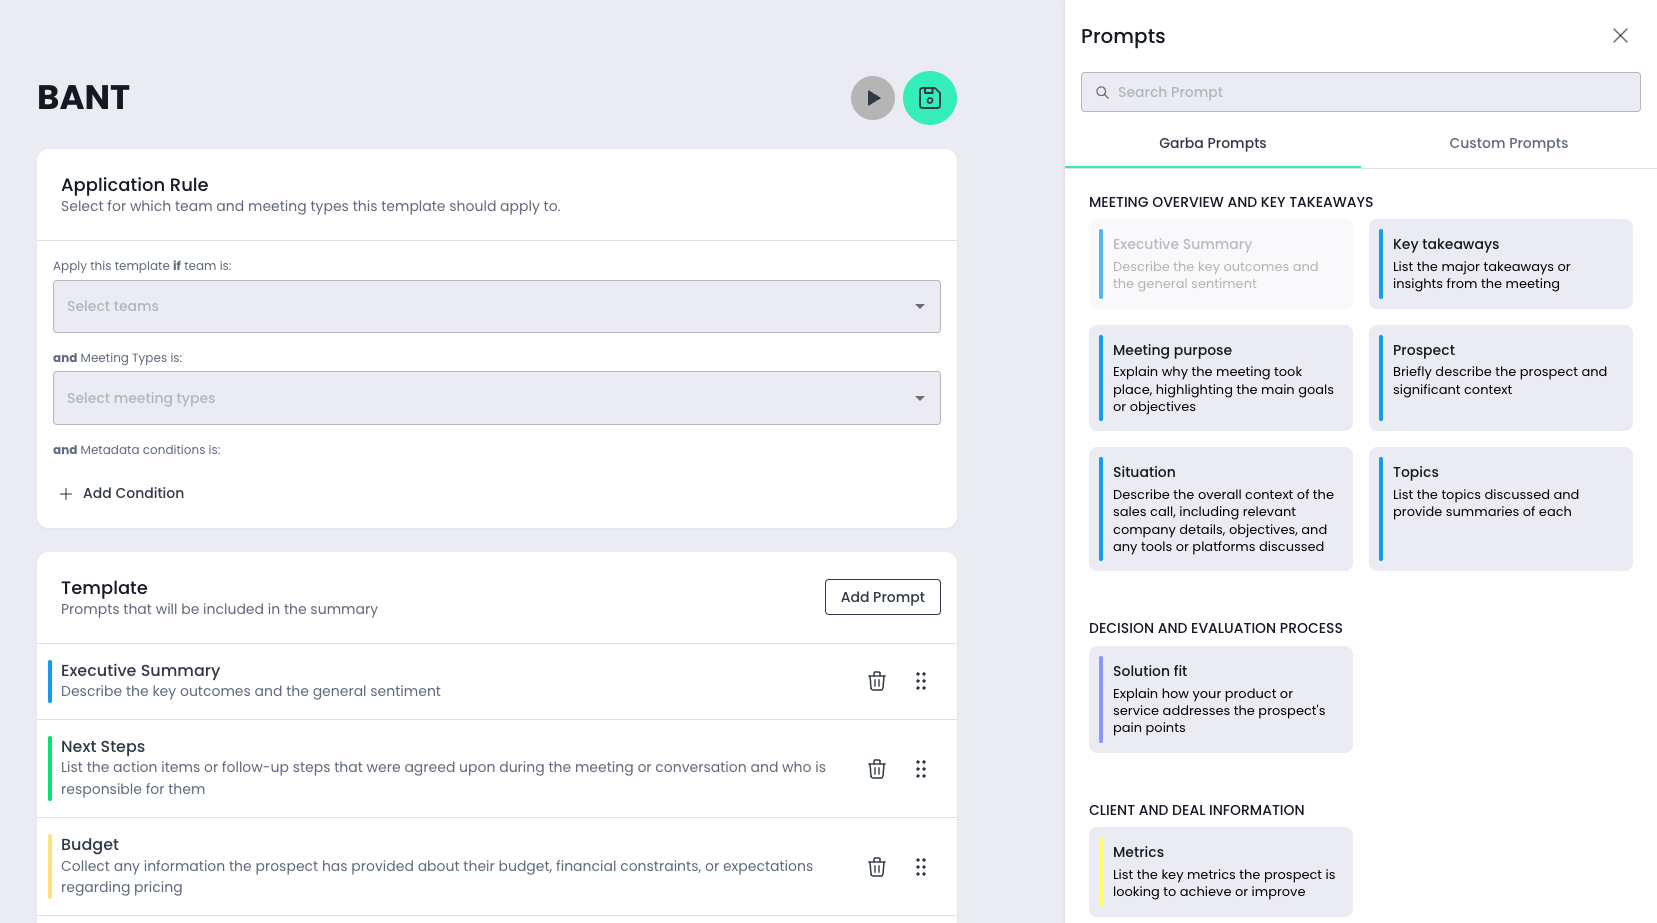Remove the Budget prompt with trash icon
This screenshot has width=1657, height=923.
click(x=876, y=867)
